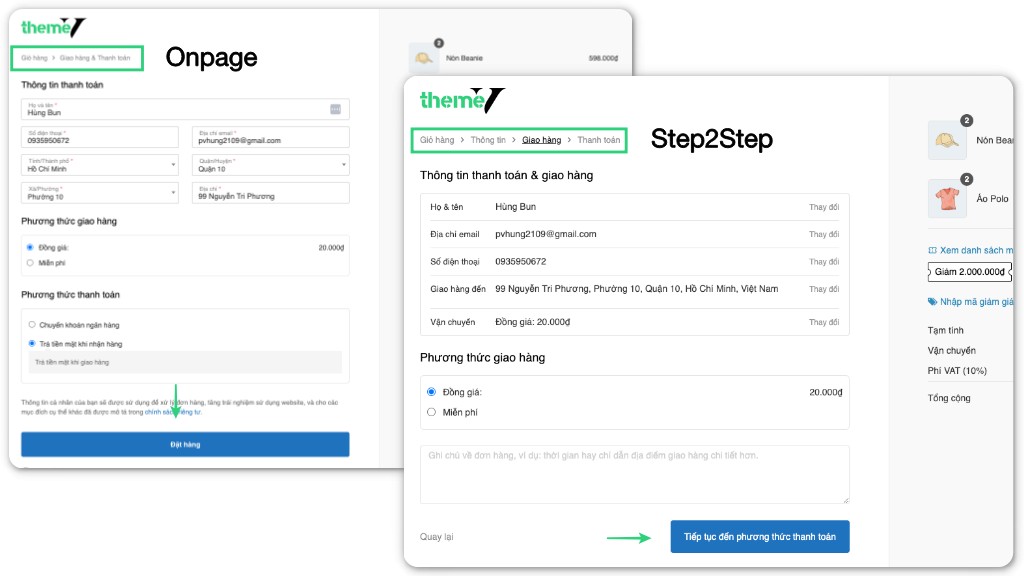Click Tiếp tục đến phương thức thanh toán
1024x576 pixels.
click(759, 537)
